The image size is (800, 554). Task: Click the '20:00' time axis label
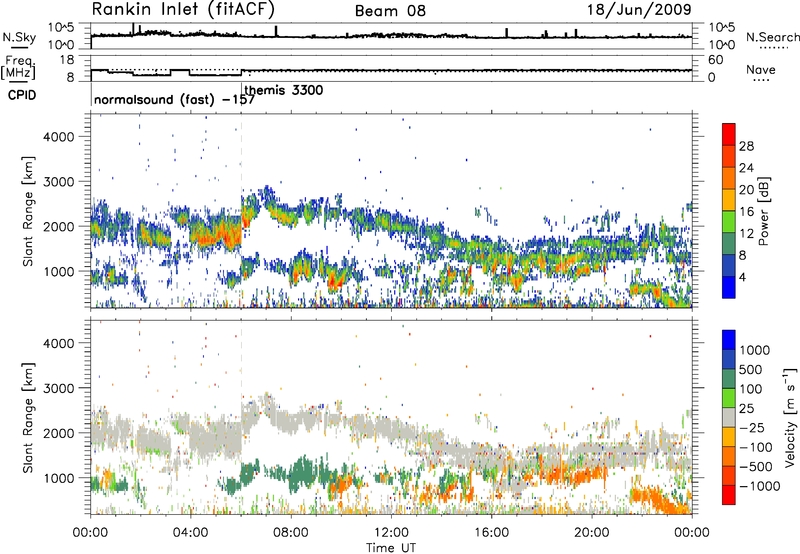click(x=591, y=533)
